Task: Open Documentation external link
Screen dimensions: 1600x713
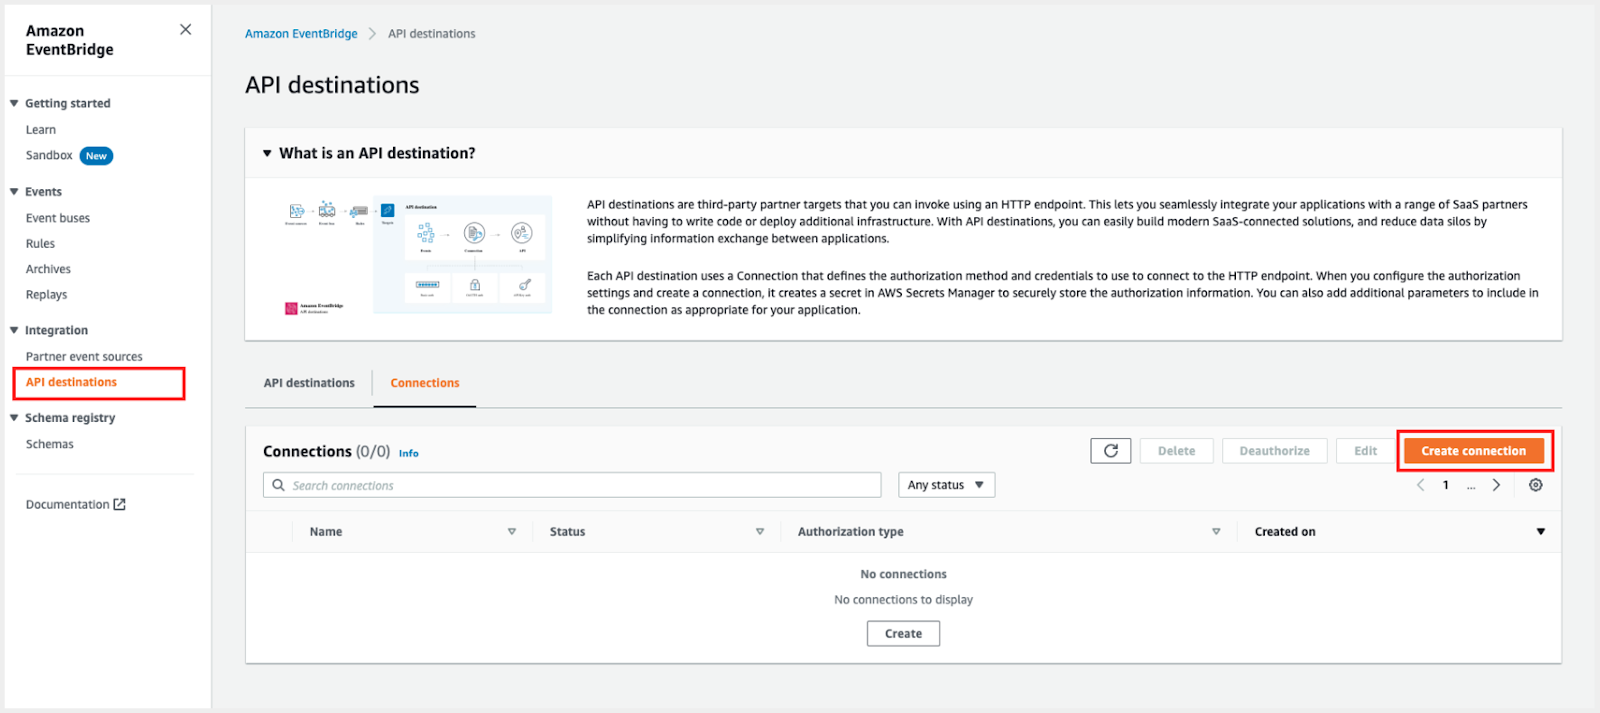Action: [76, 504]
